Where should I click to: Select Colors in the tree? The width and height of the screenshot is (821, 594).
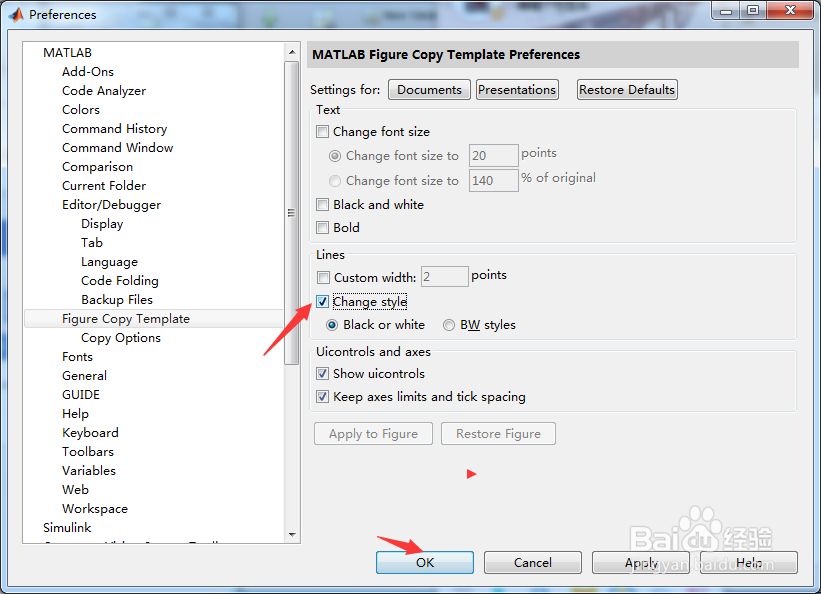[81, 109]
